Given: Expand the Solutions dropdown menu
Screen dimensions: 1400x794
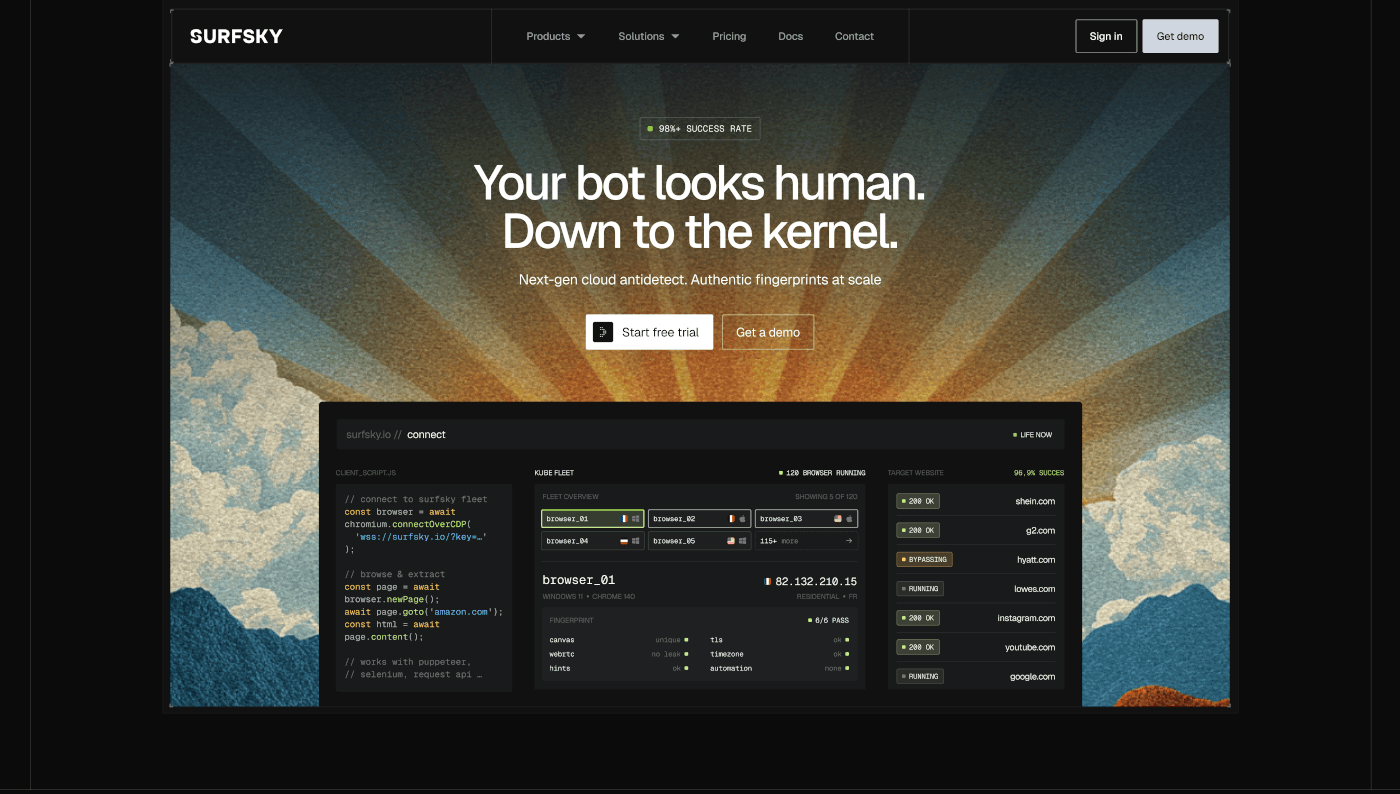Looking at the screenshot, I should tap(649, 36).
